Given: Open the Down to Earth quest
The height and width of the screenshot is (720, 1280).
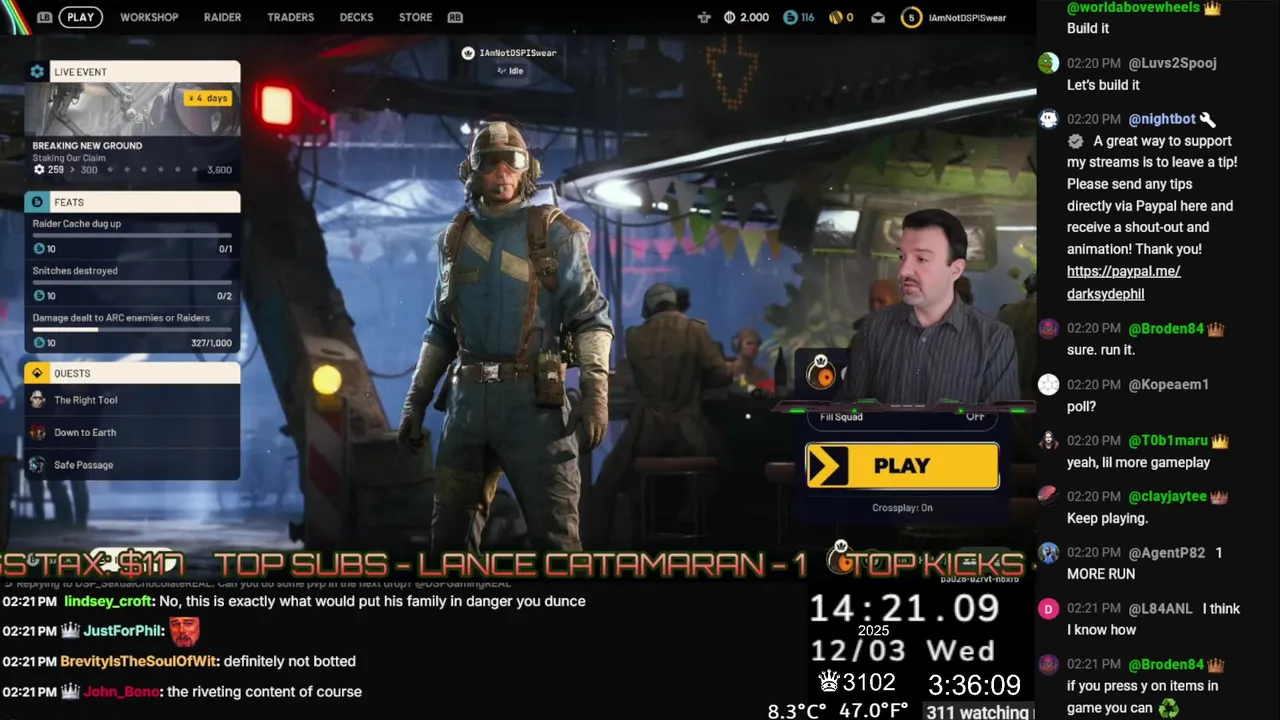Looking at the screenshot, I should coord(132,432).
